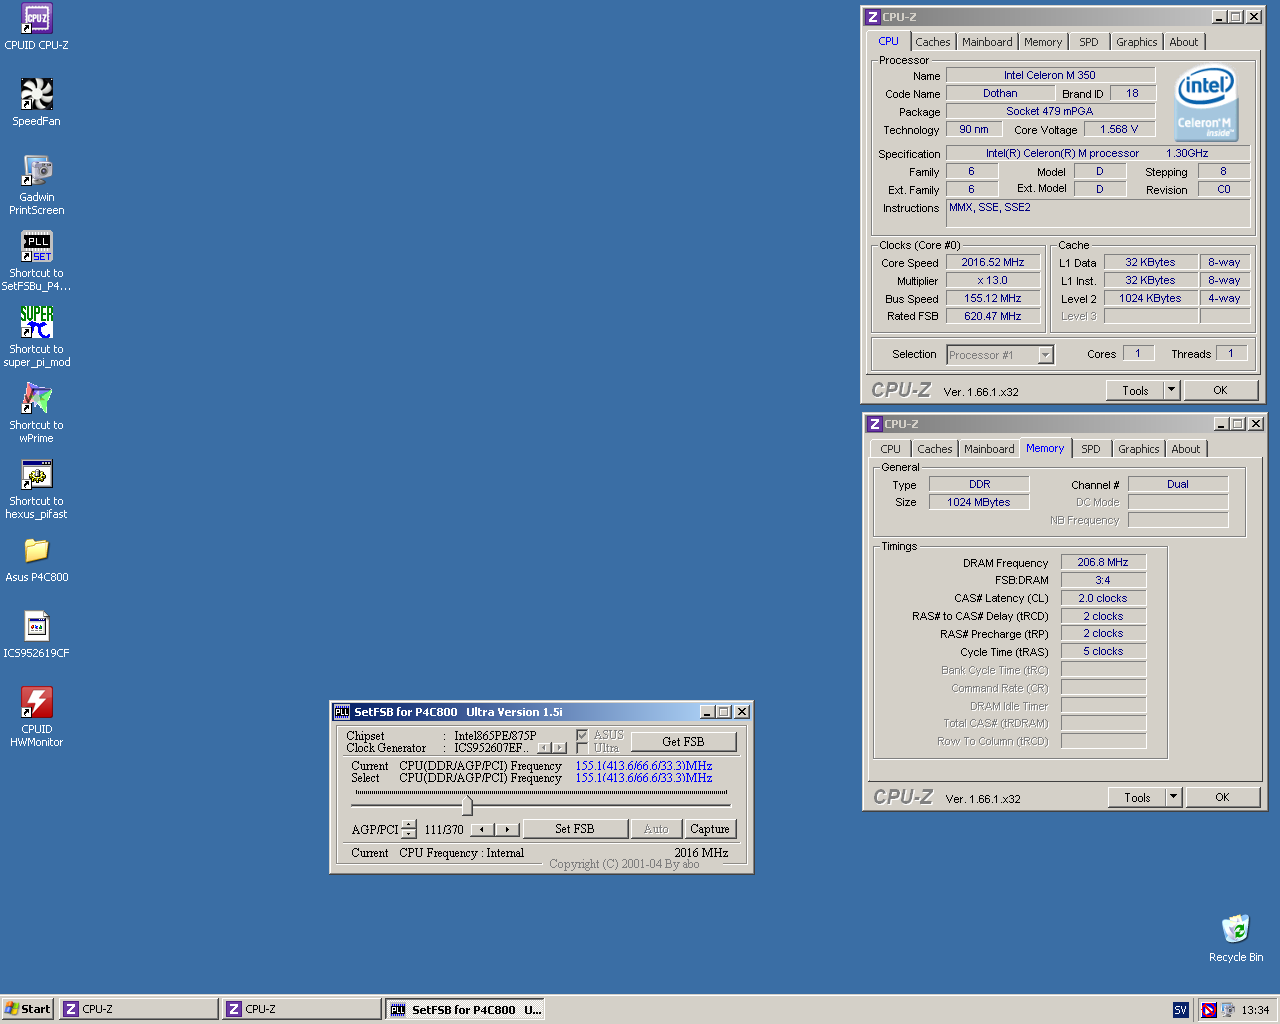Switch to CPU tab in the Memory CPU-Z window

pos(891,449)
